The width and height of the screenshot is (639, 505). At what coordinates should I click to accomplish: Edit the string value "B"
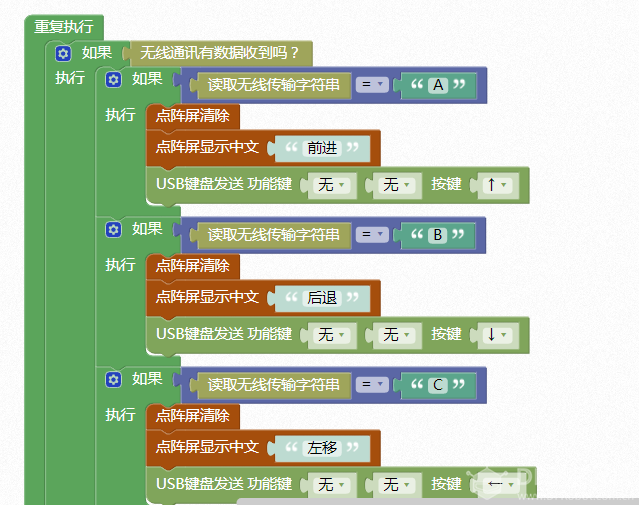pos(438,235)
